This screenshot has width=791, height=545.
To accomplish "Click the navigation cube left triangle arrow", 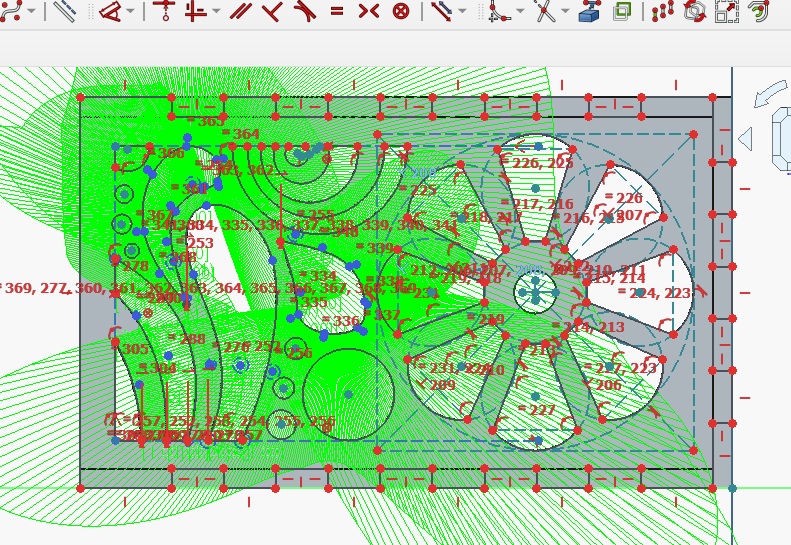I will (744, 138).
